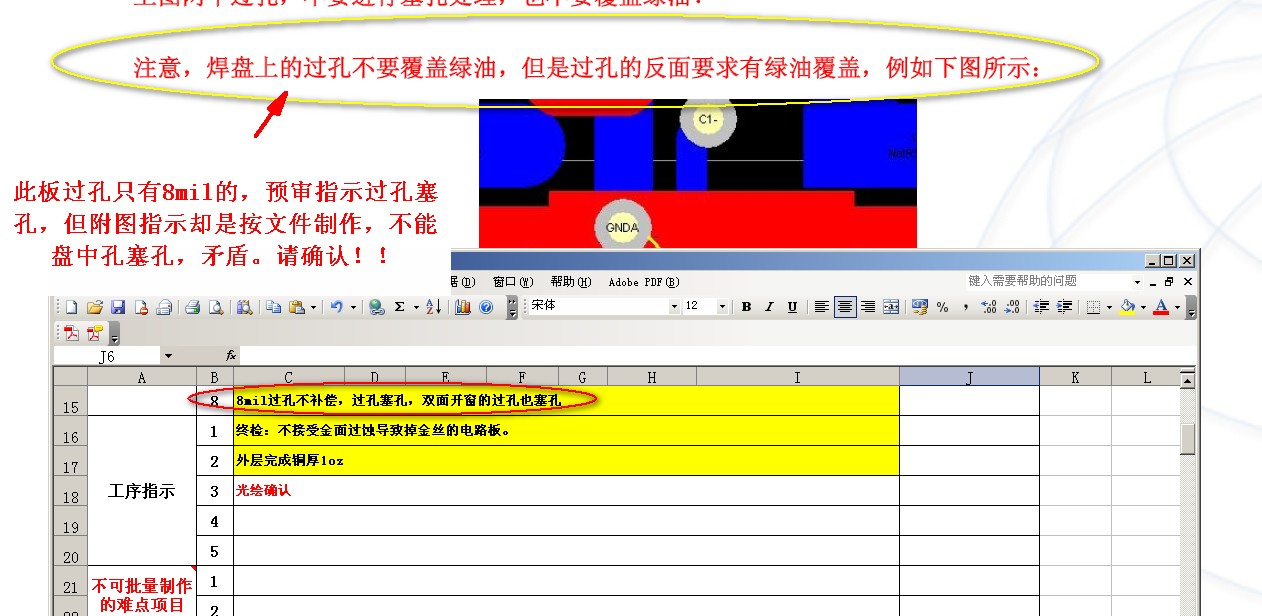Viewport: 1262px width, 616px height.
Task: Create a new workbook with New icon
Action: tap(71, 307)
